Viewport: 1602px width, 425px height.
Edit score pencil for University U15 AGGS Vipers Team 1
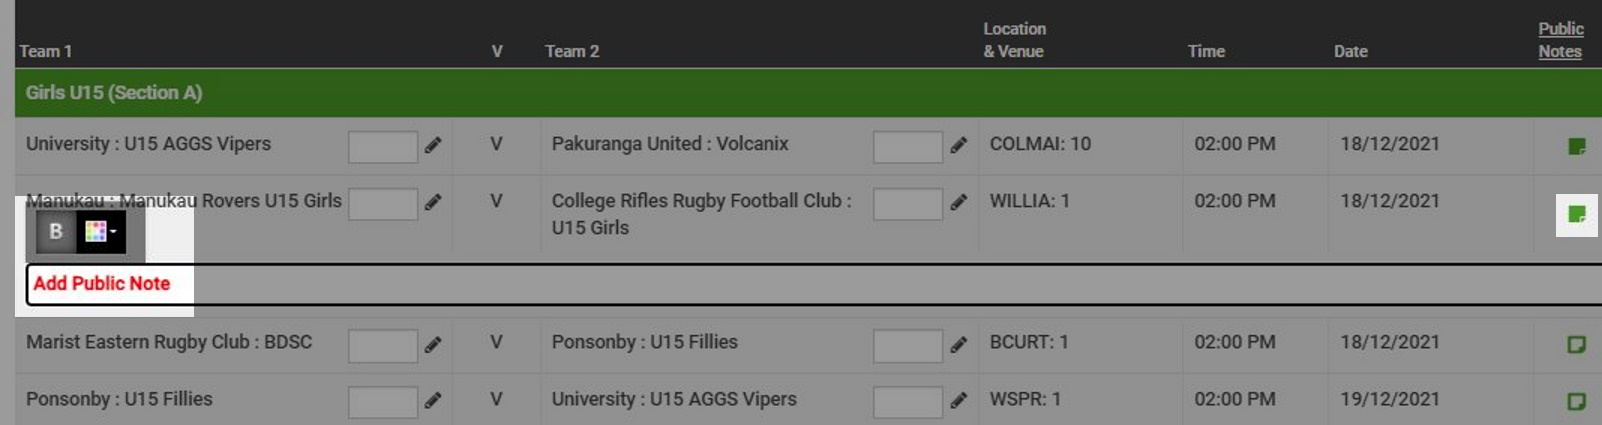pos(433,145)
